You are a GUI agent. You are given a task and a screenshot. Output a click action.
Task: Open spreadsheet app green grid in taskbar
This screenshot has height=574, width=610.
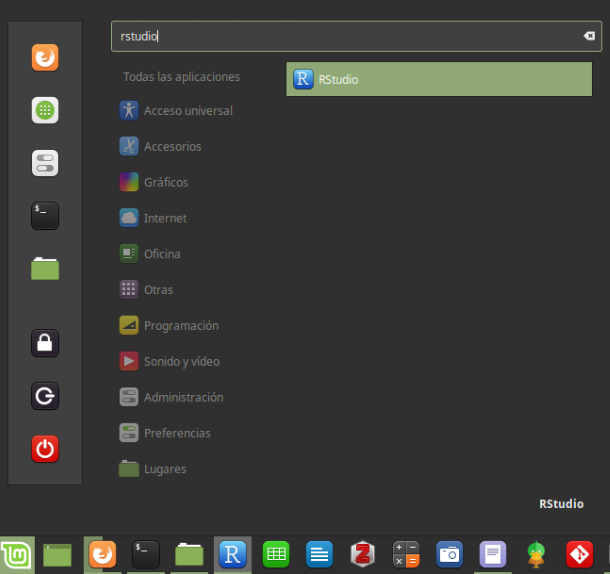pyautogui.click(x=276, y=554)
